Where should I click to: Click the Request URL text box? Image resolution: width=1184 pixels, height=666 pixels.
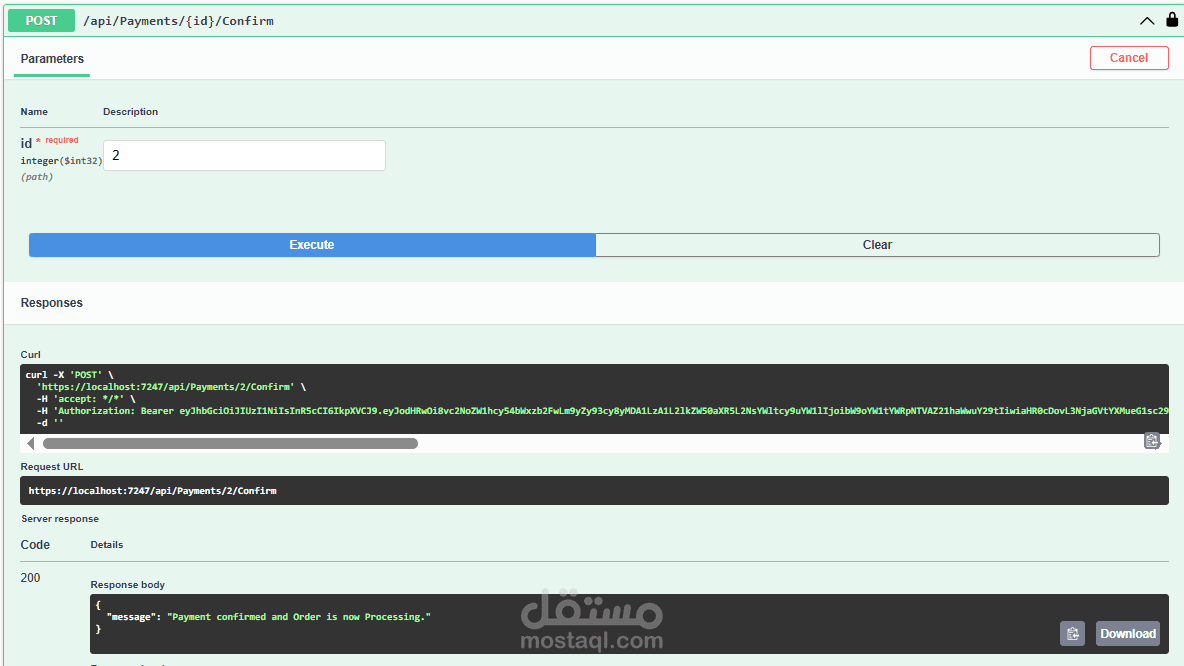pyautogui.click(x=594, y=491)
